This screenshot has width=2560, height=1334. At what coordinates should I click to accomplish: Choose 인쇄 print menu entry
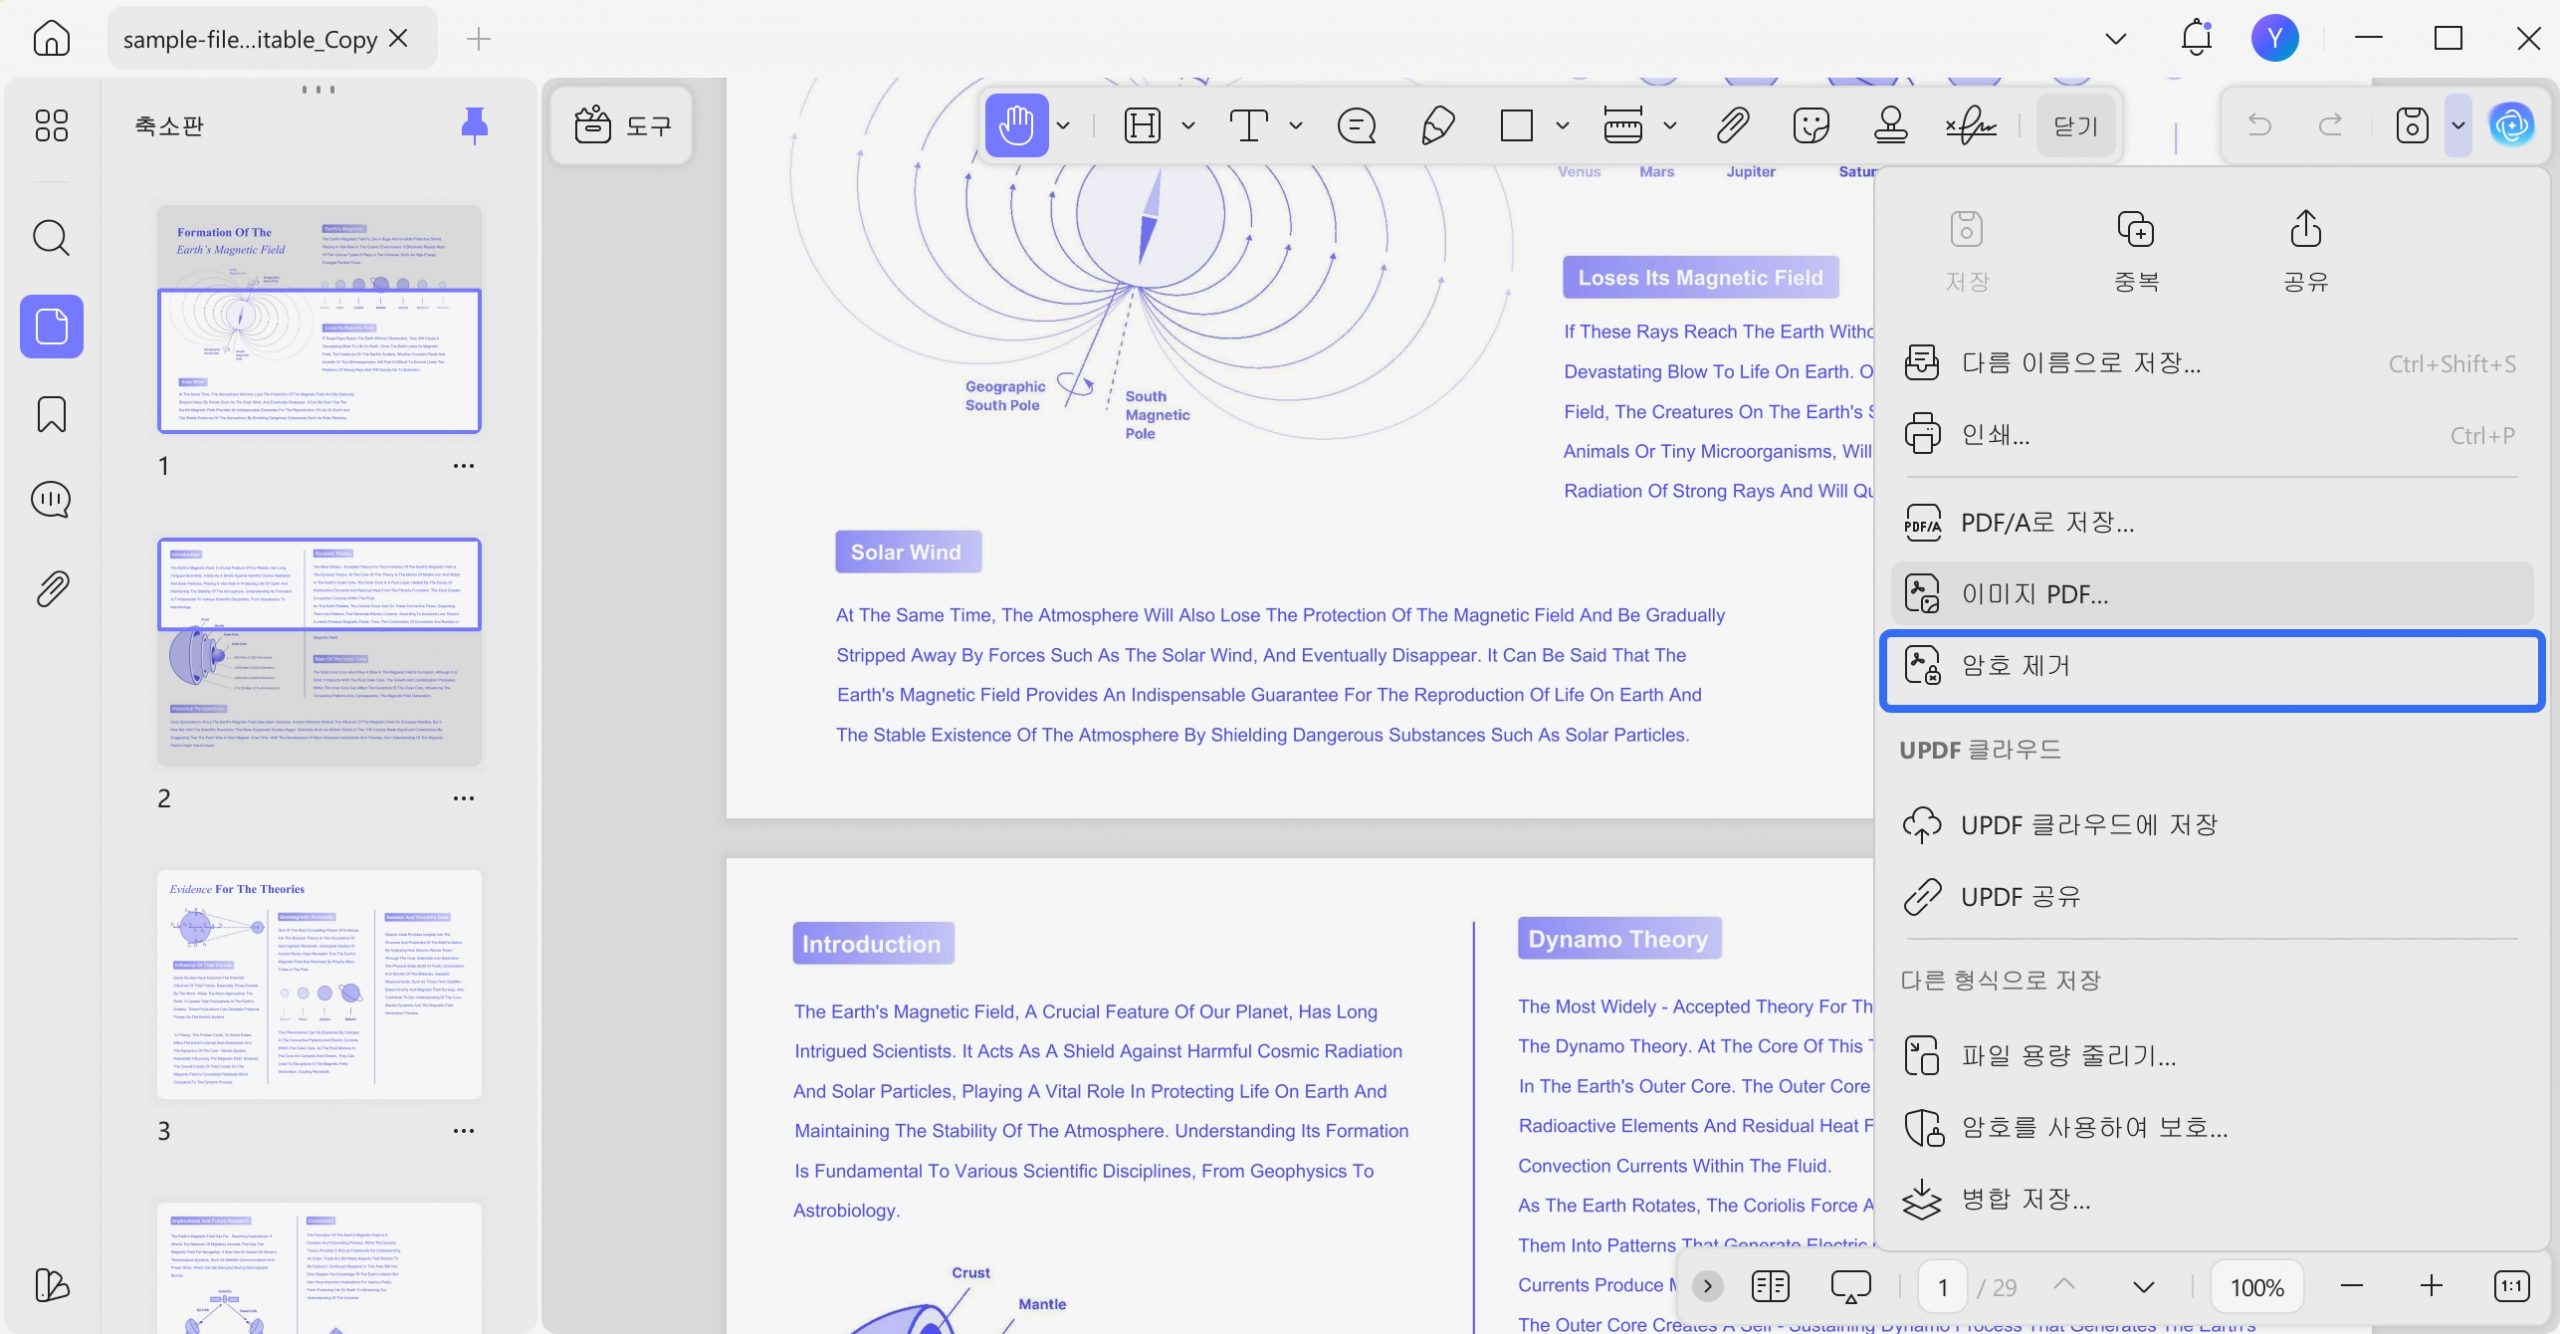pyautogui.click(x=2210, y=435)
